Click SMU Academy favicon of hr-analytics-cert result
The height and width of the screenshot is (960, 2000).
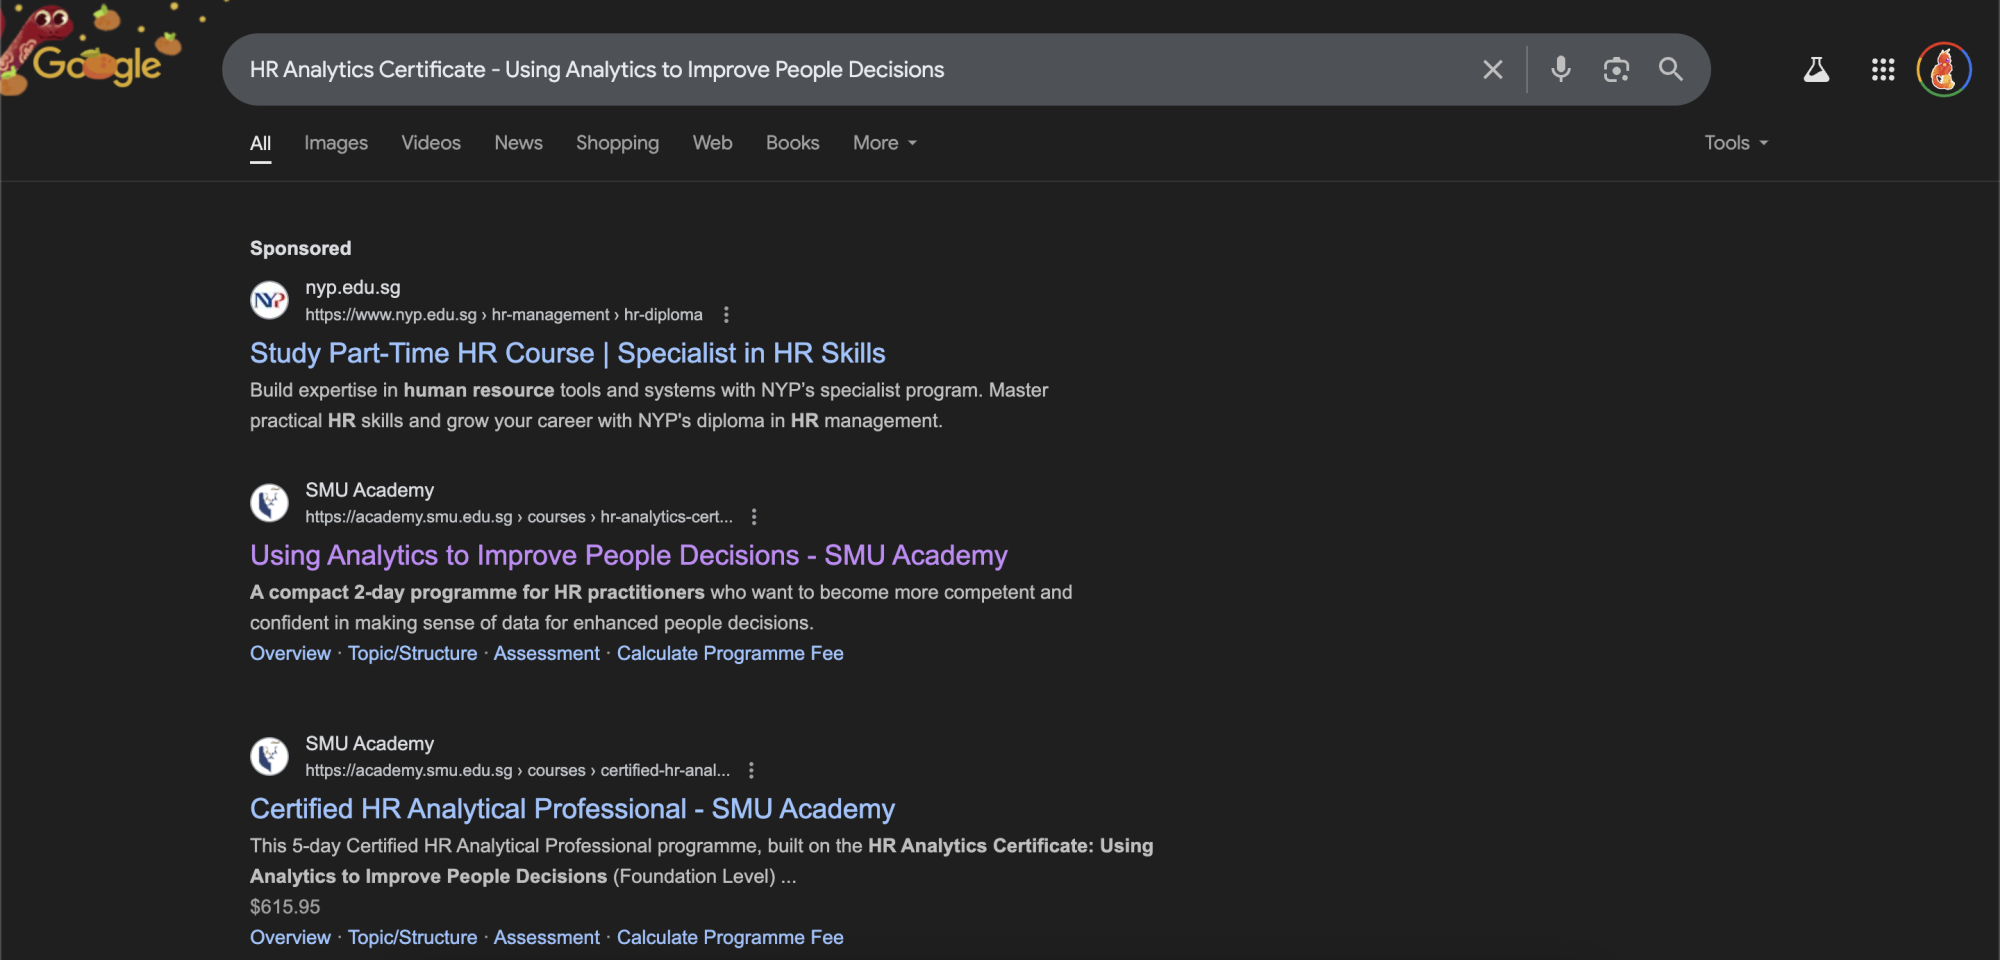click(x=269, y=503)
